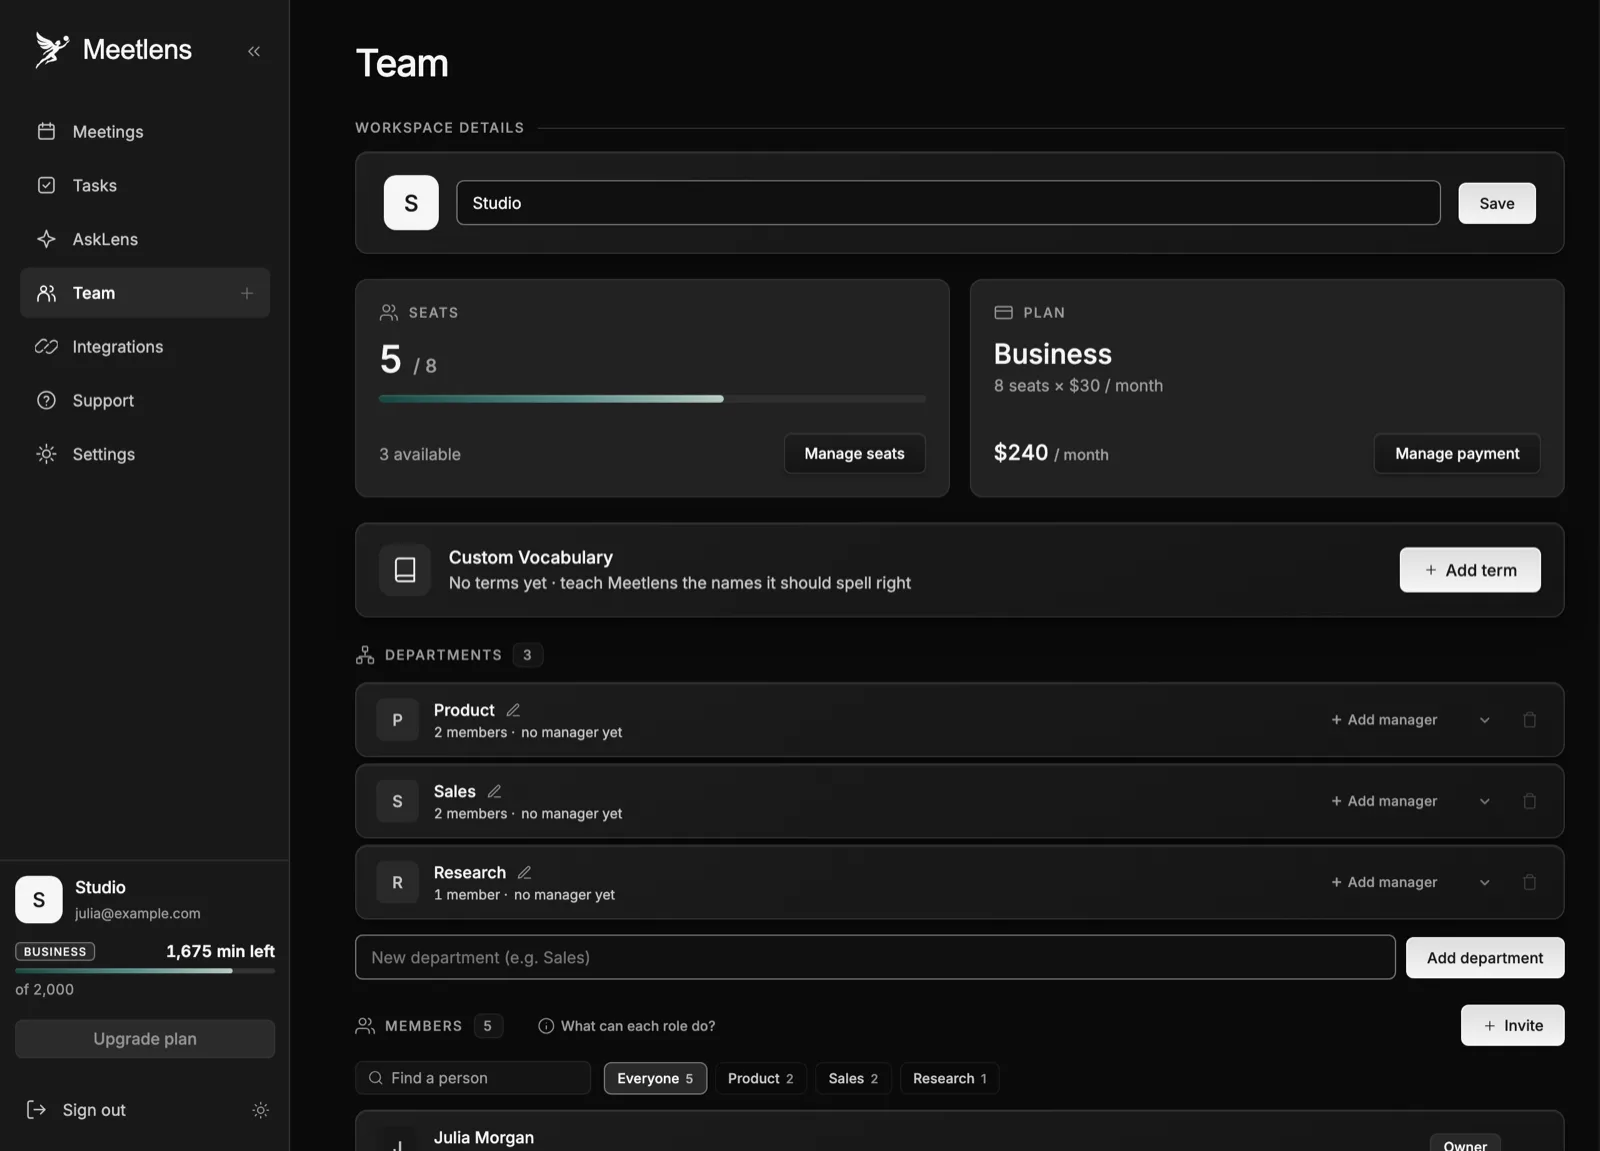
Task: Rename Product department with pencil icon
Action: click(513, 710)
